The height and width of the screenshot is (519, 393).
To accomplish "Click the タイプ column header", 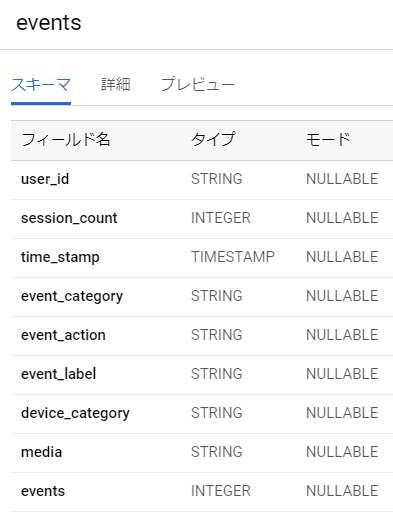I will pos(213,139).
